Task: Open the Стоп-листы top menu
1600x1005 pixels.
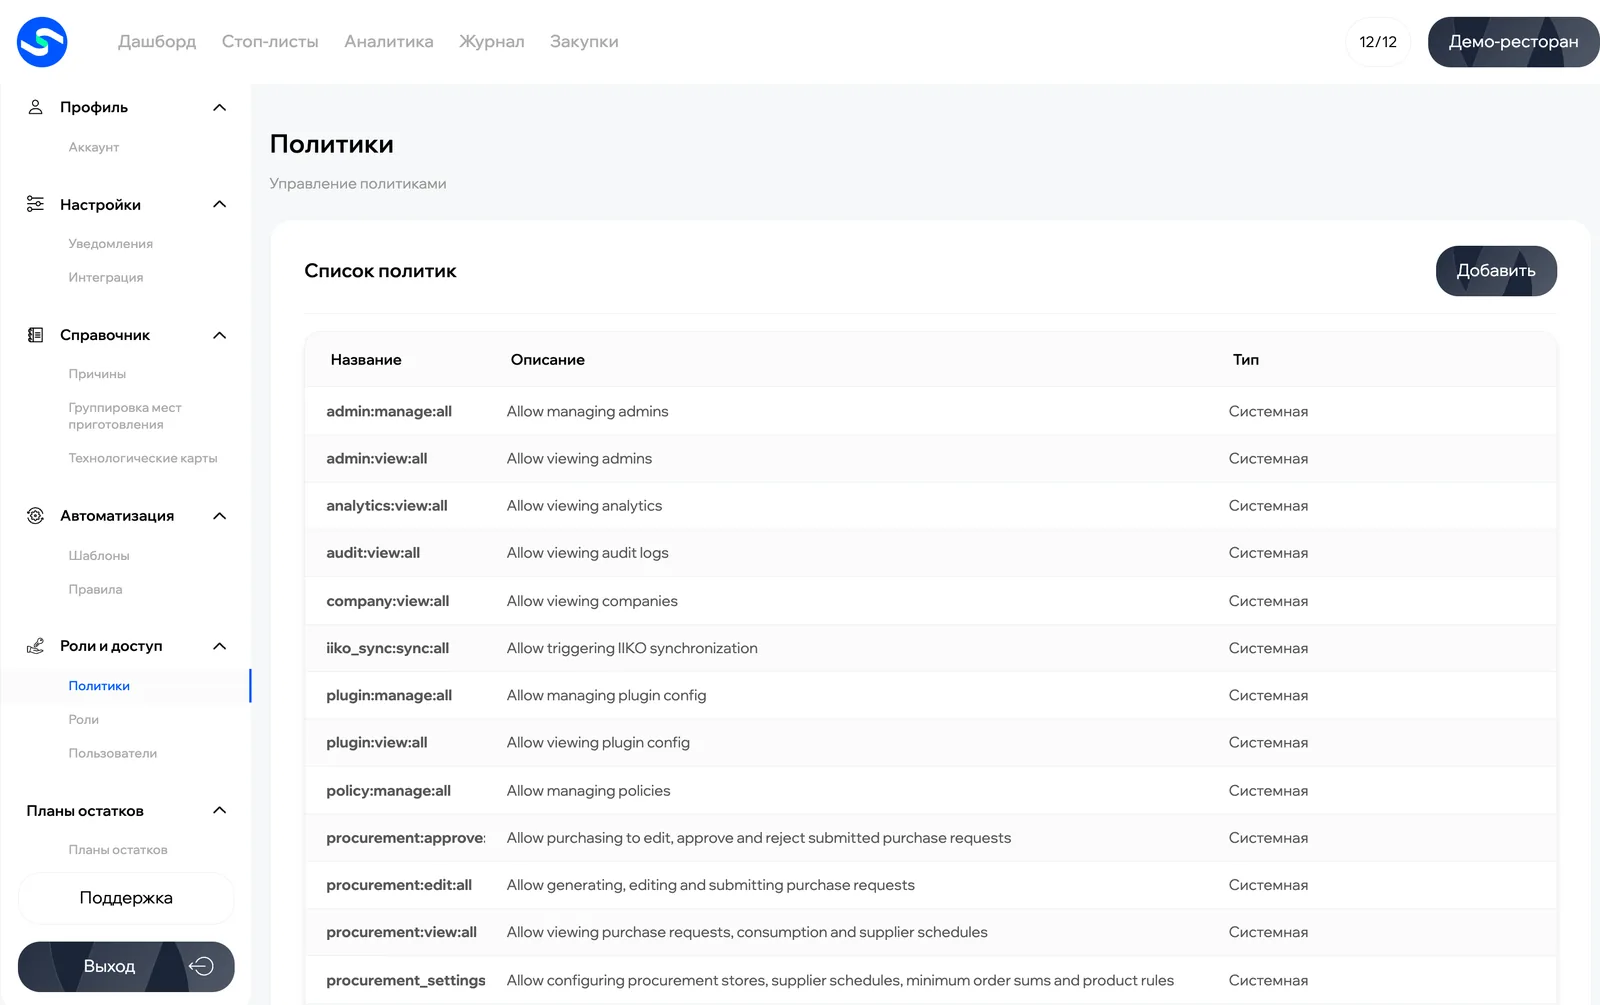Action: 270,42
